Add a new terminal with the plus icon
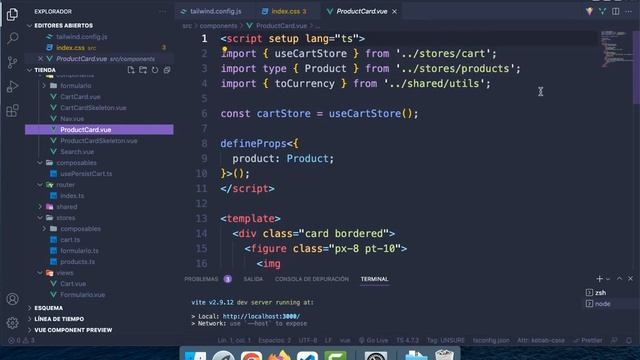The width and height of the screenshot is (640, 360). click(599, 279)
